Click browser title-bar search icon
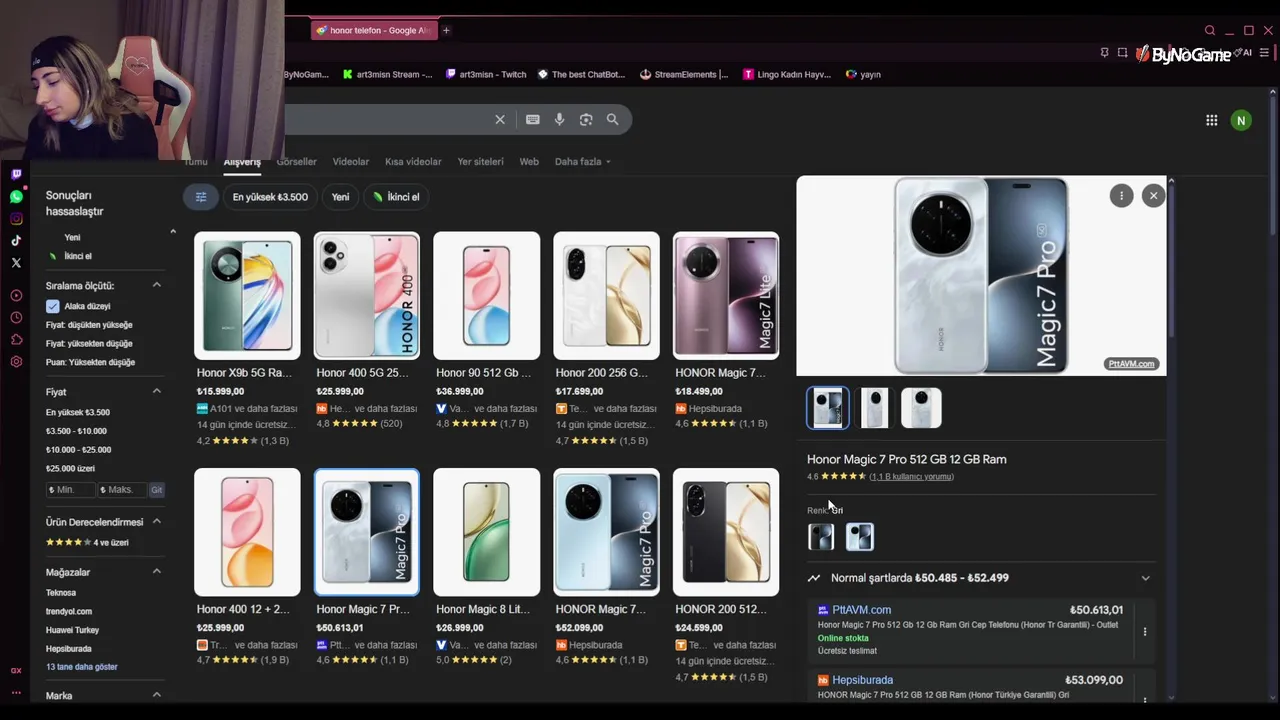 [1210, 31]
